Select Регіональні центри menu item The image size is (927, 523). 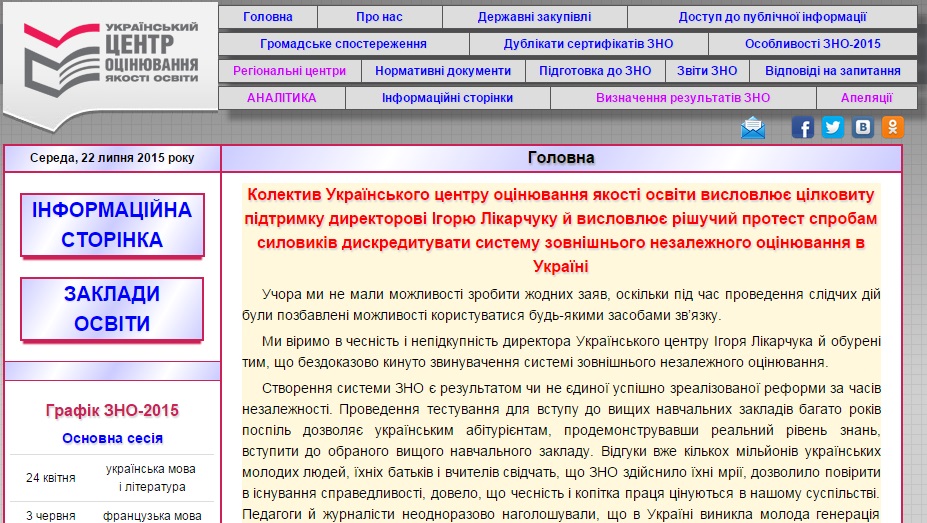[289, 71]
